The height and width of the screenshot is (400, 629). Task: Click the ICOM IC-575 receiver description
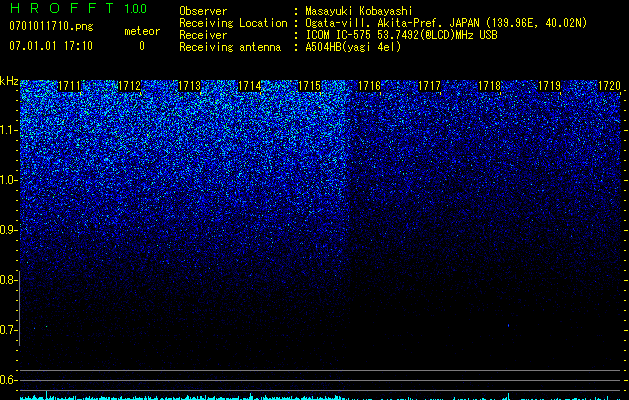[401, 35]
